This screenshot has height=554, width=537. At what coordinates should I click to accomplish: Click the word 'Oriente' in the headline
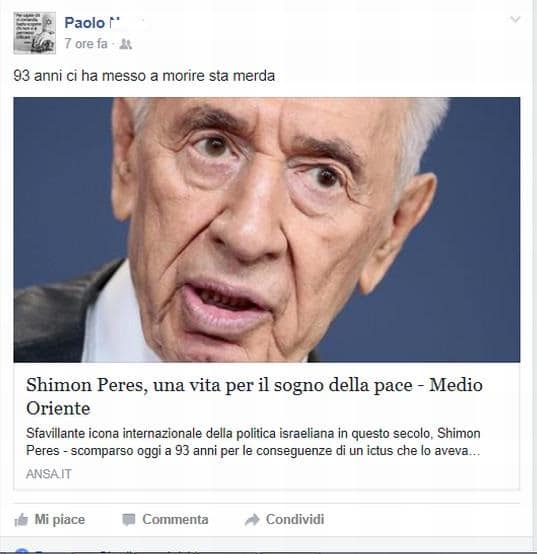(x=58, y=408)
